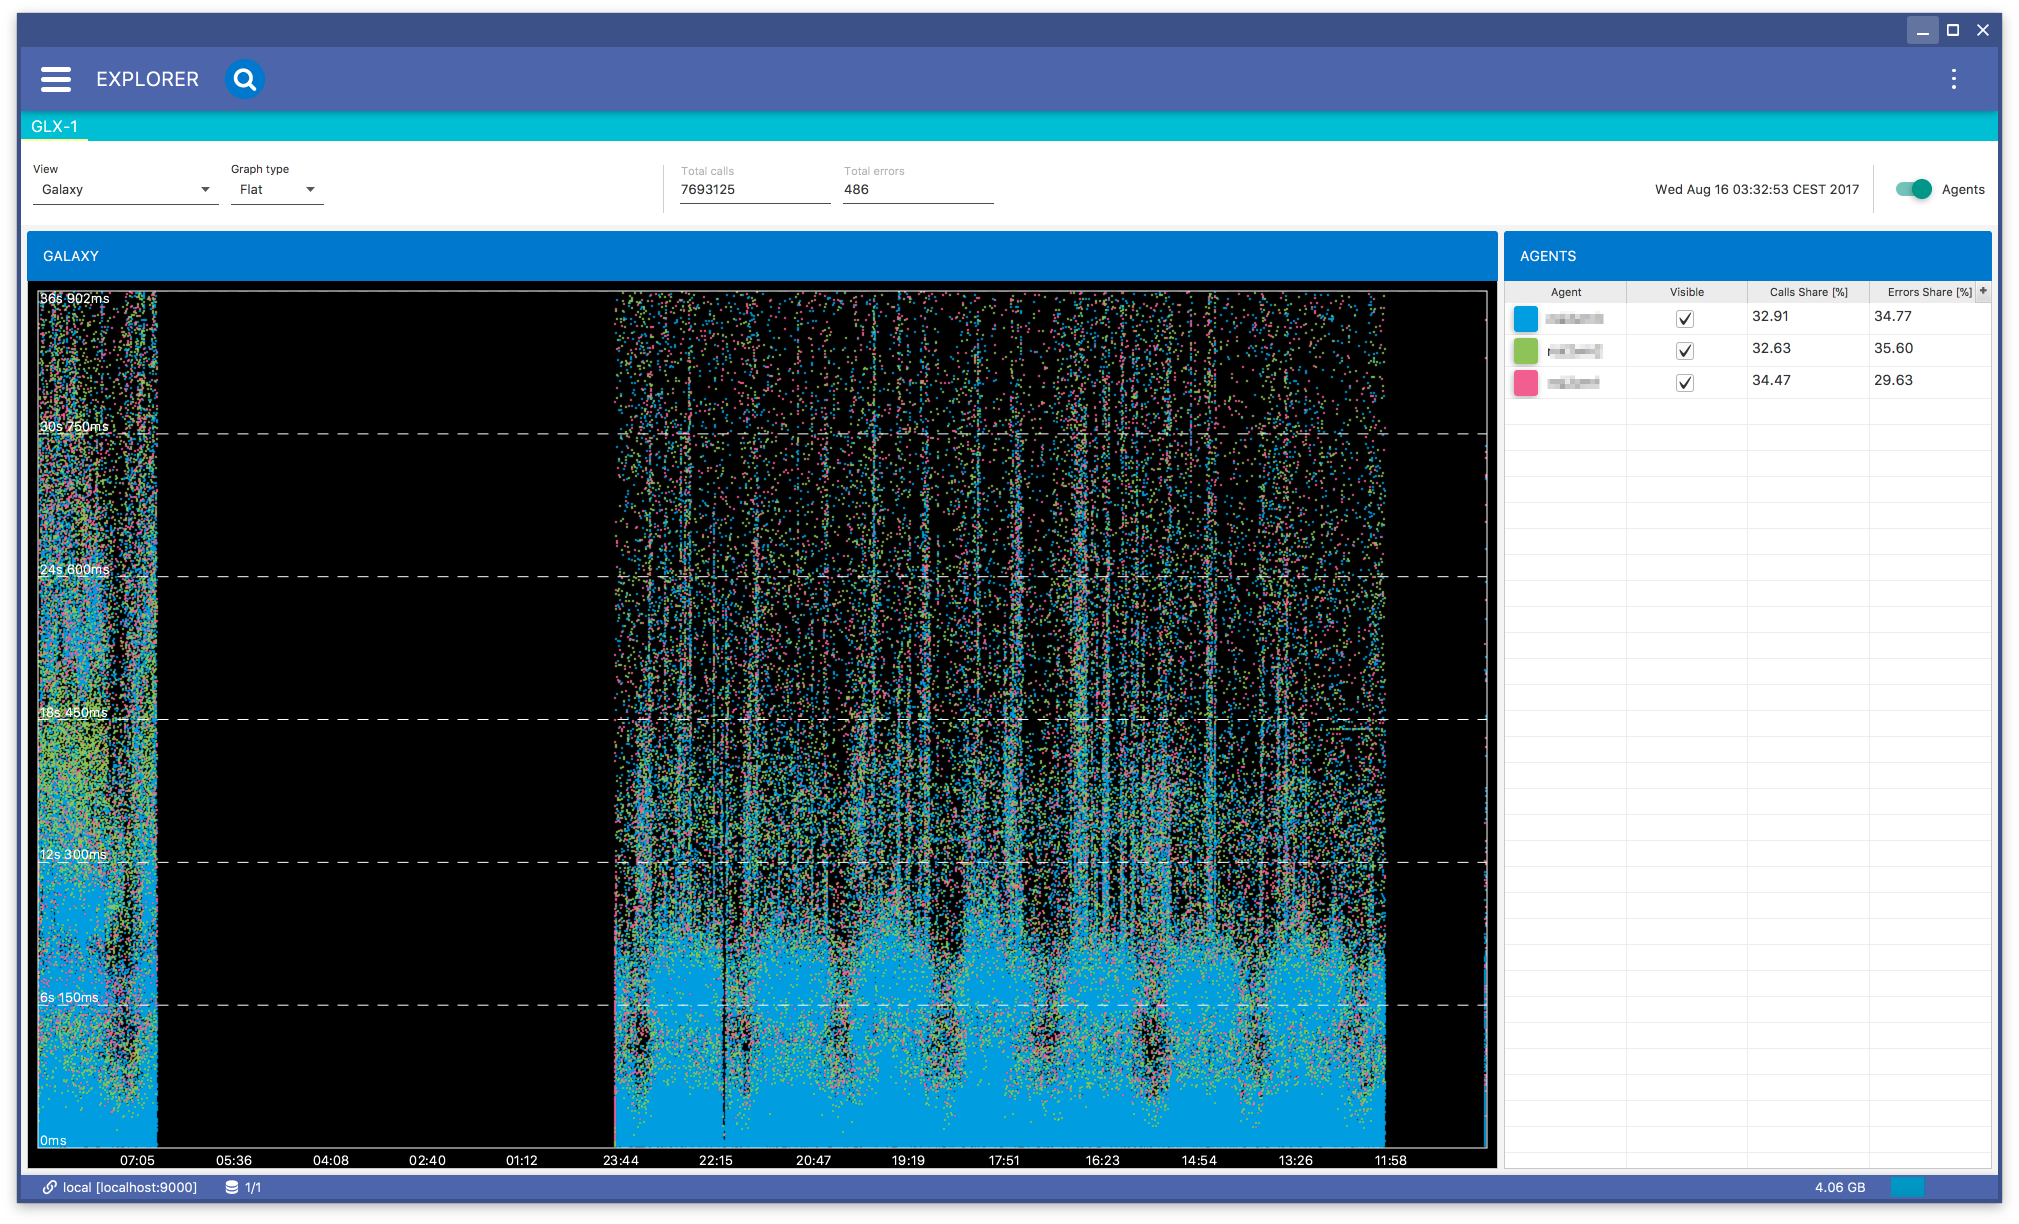Uncheck visibility for the pink agent

click(x=1685, y=383)
